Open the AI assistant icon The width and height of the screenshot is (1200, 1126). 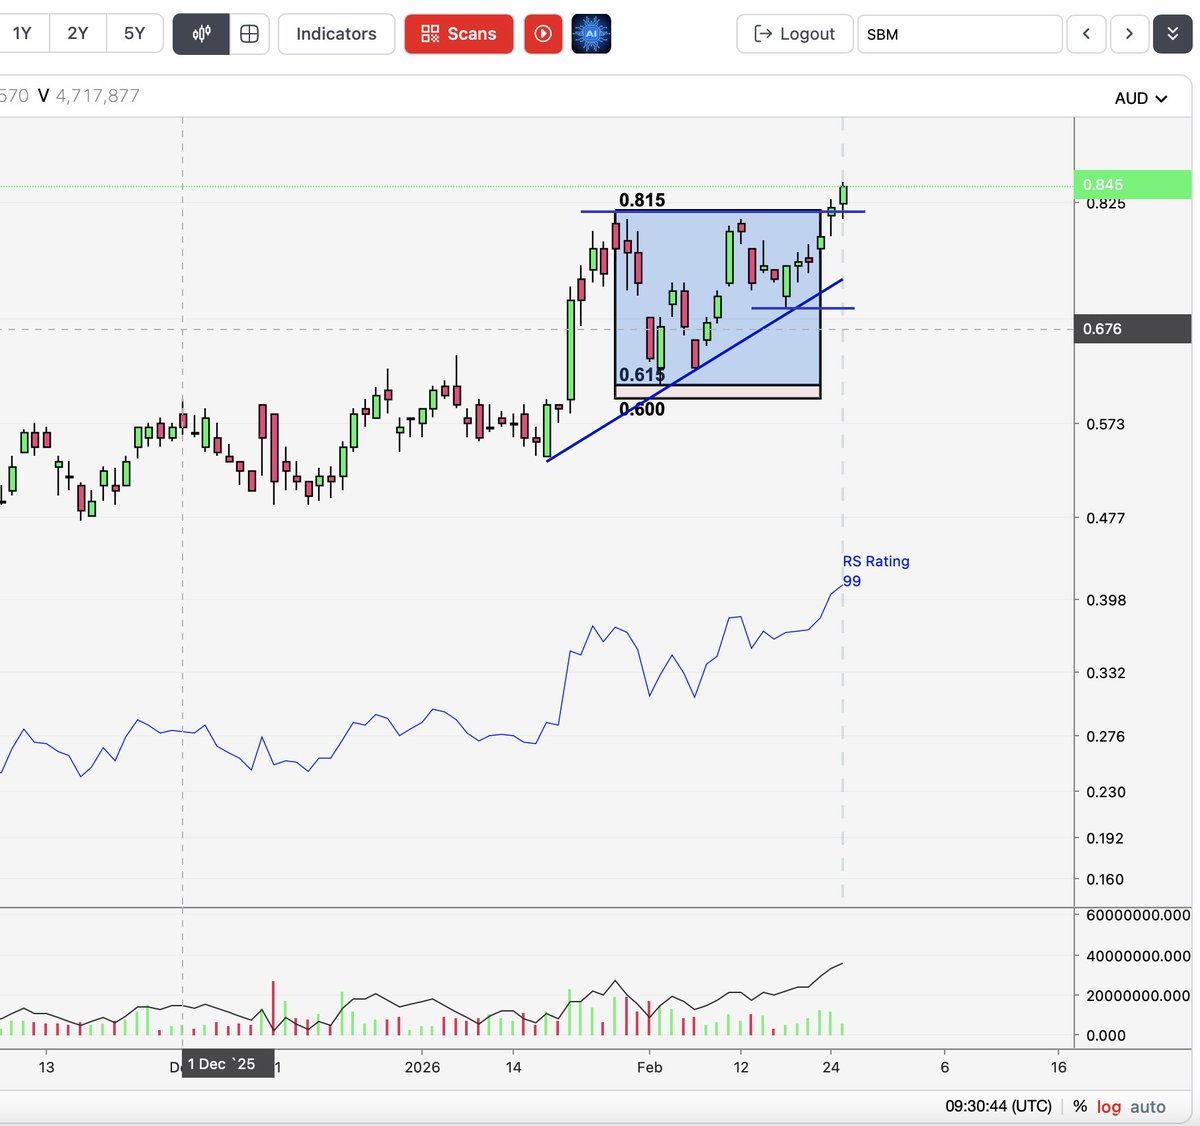[591, 34]
